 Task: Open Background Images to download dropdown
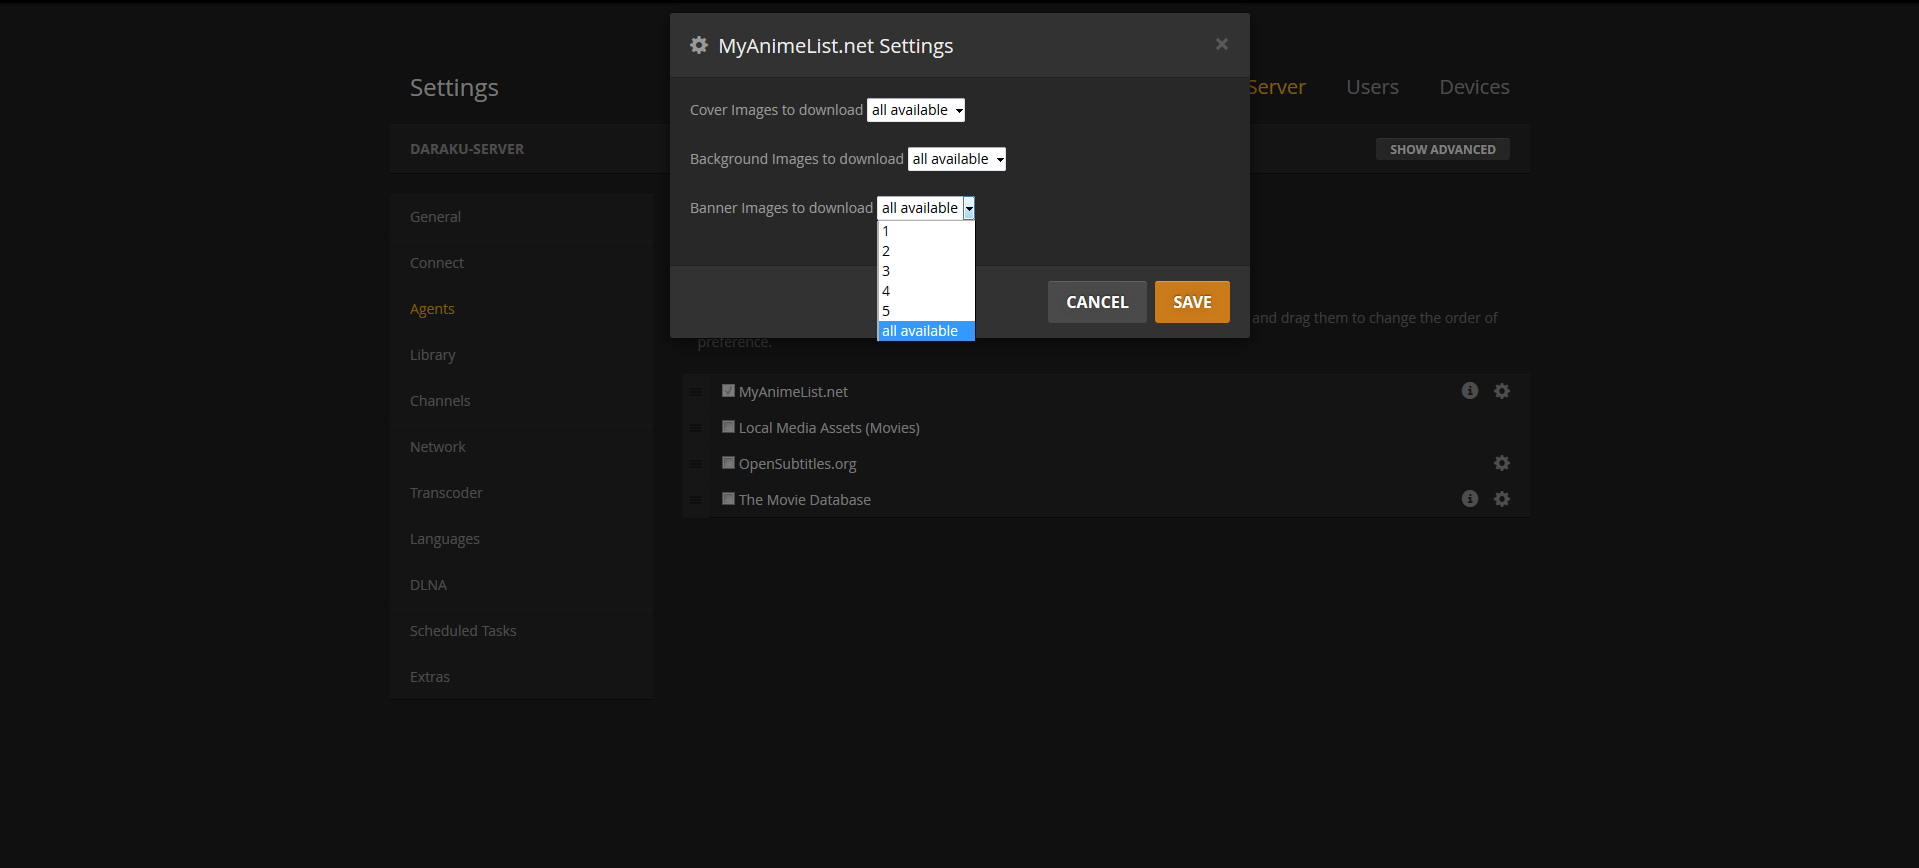957,159
